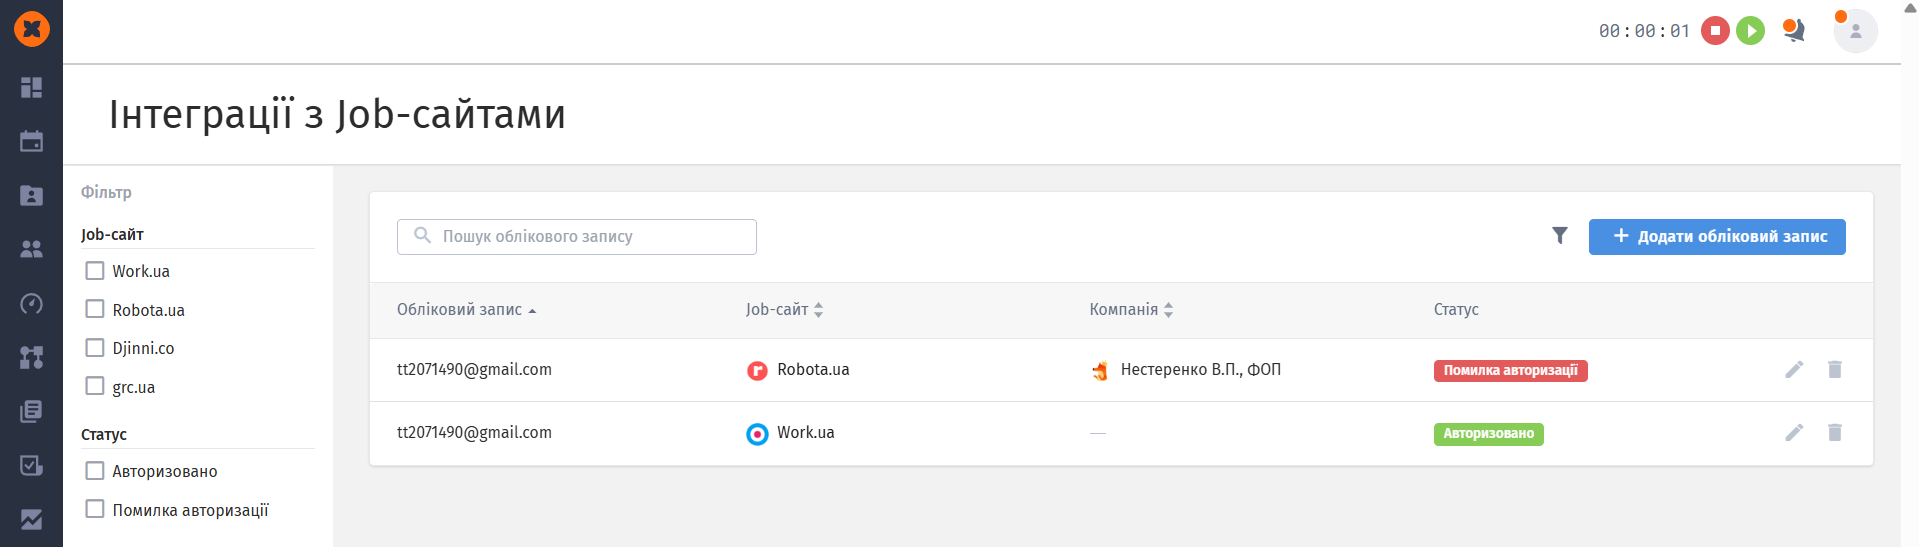Open the calendar icon in sidebar

click(32, 142)
